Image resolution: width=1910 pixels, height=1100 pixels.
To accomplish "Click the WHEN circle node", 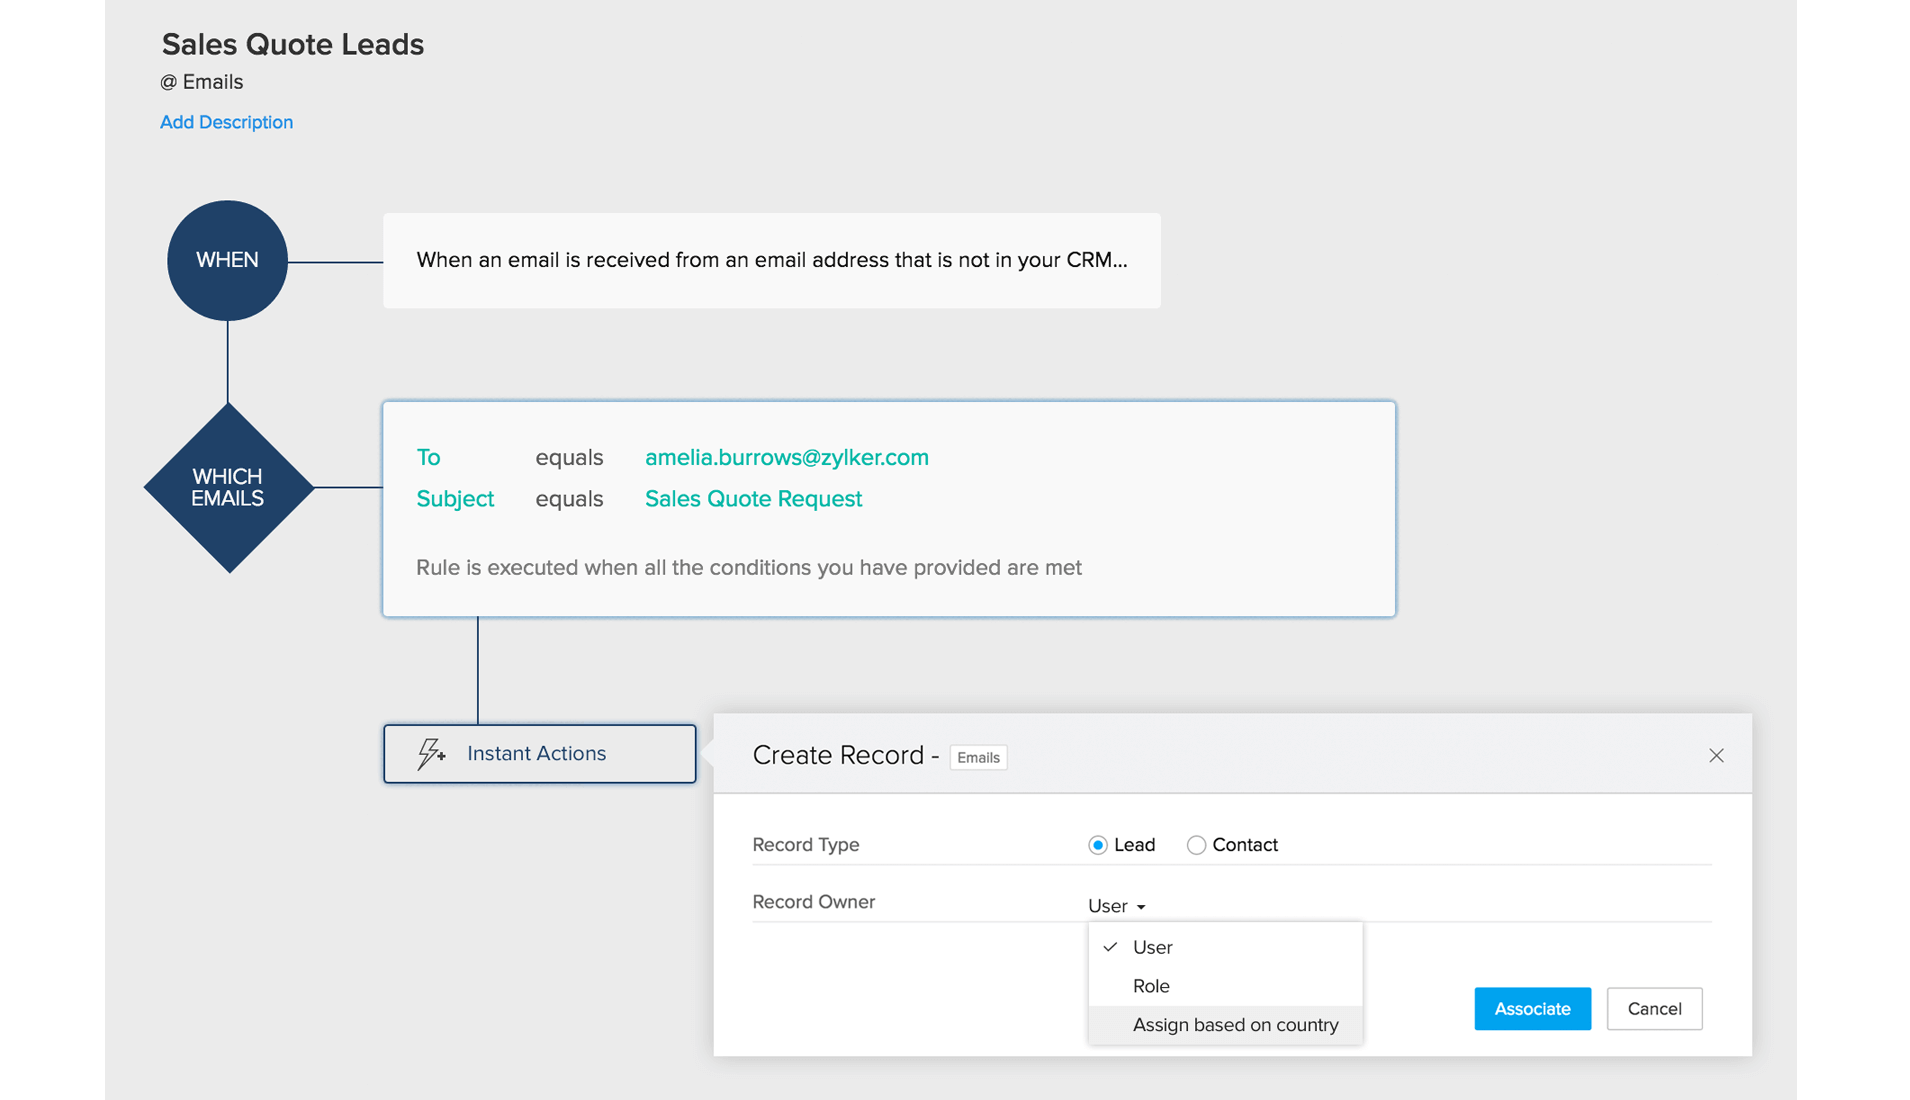I will pos(227,260).
